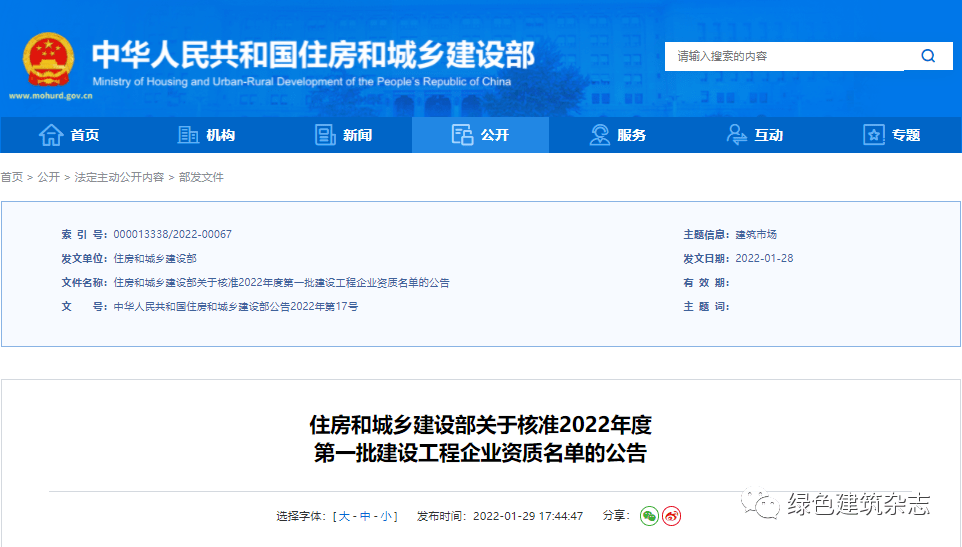Click the www.mohurd.gov.cn site address text
Screen dimensions: 962x547
[x=51, y=96]
